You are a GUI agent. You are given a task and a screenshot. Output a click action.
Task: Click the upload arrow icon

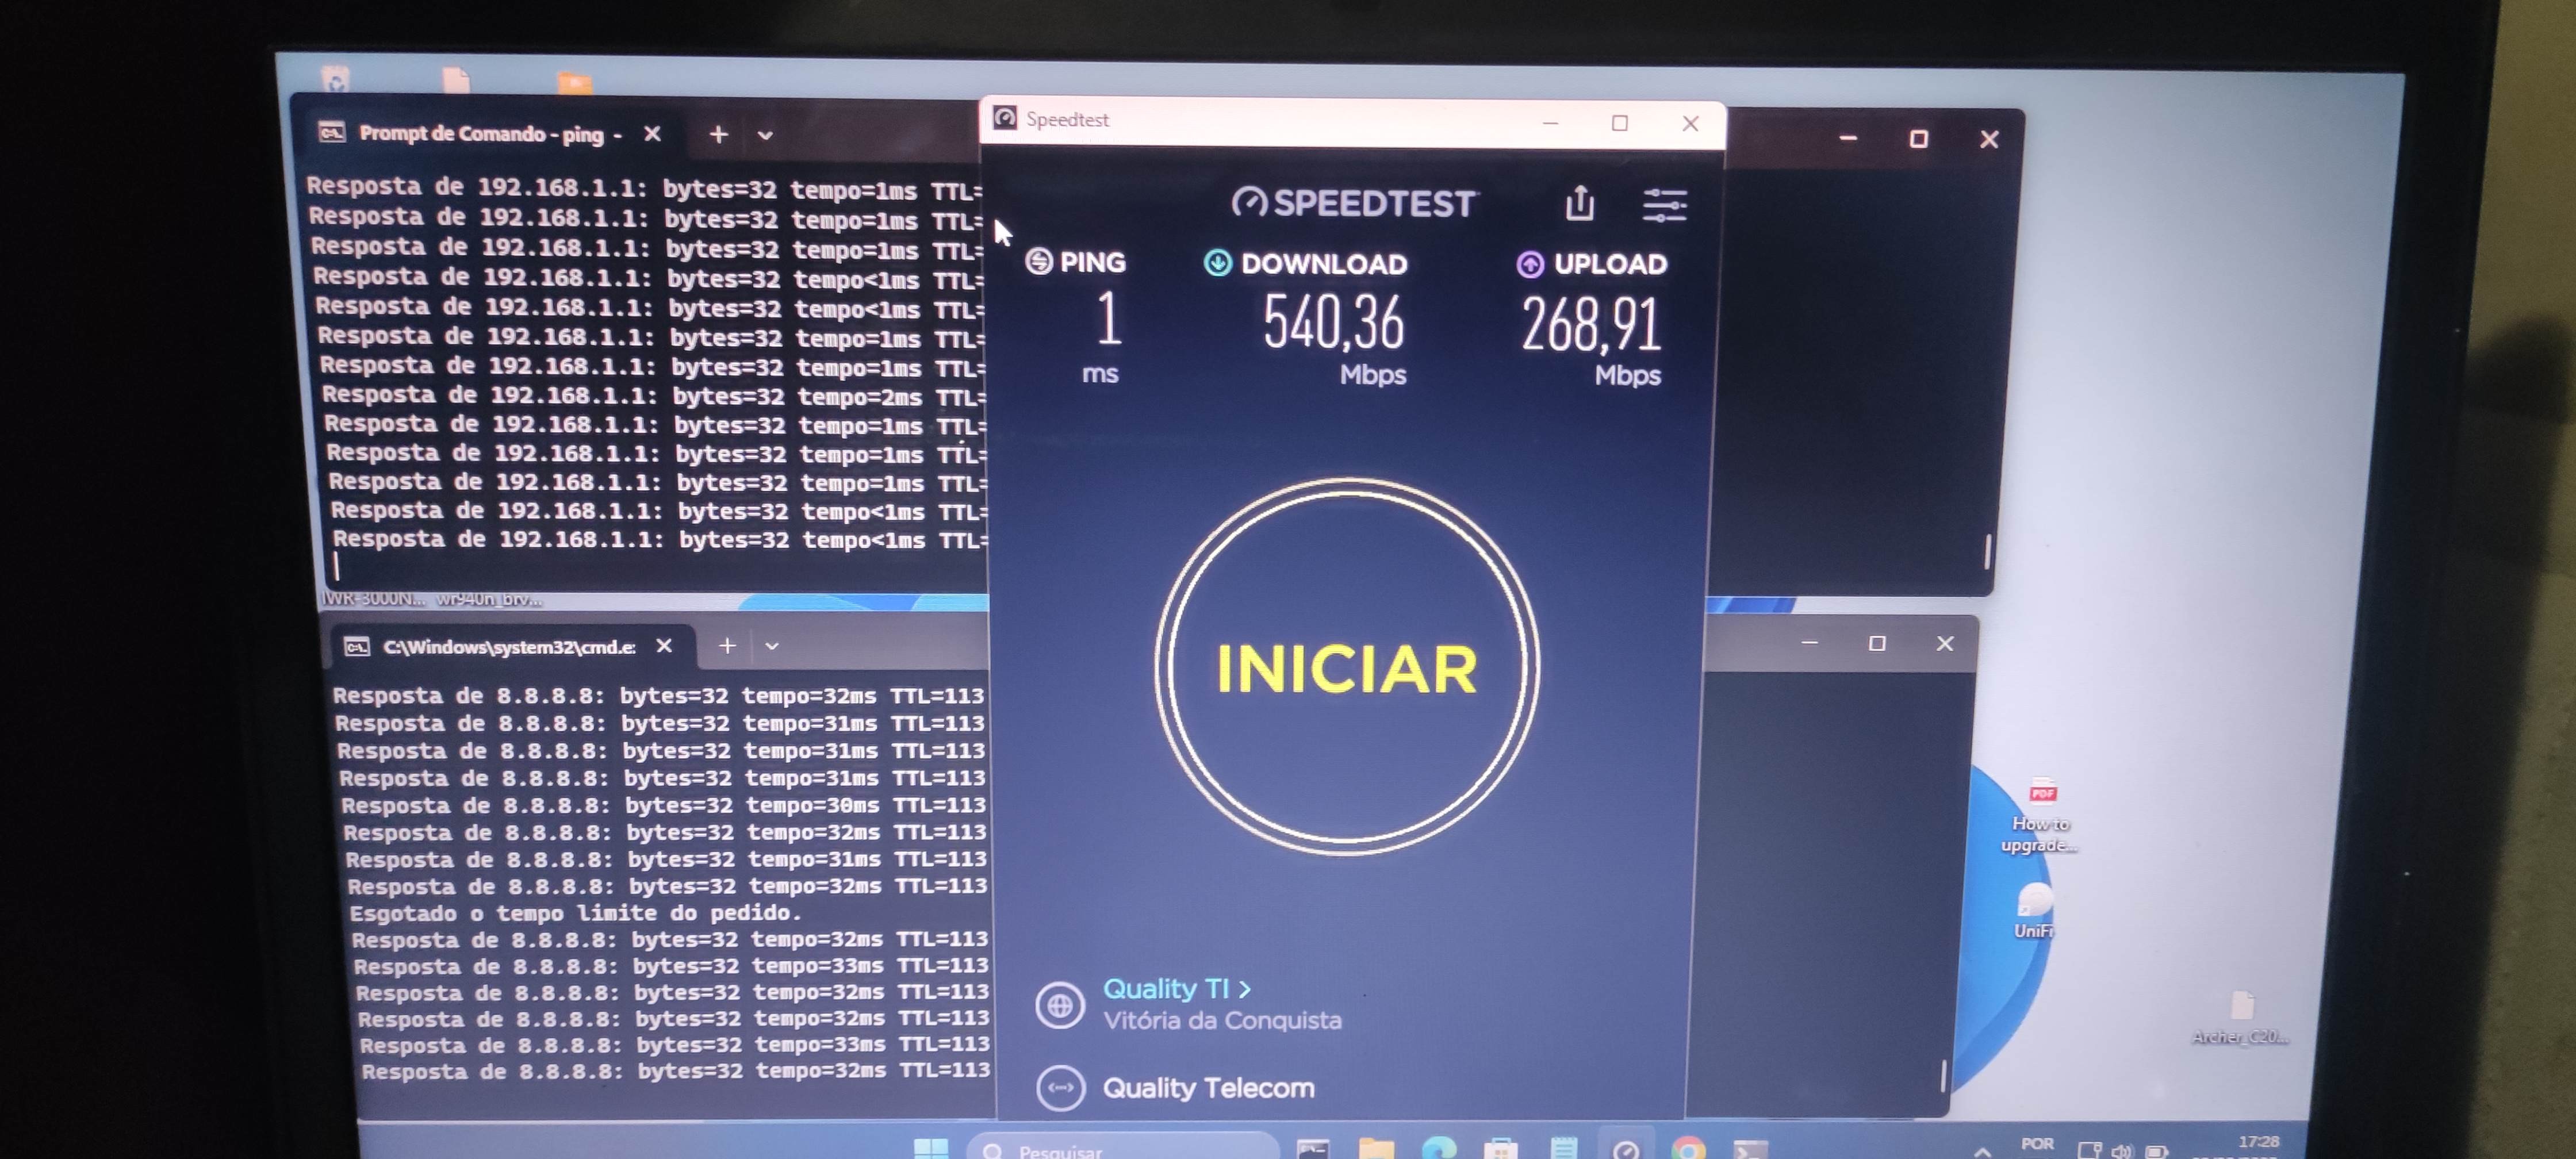1530,264
